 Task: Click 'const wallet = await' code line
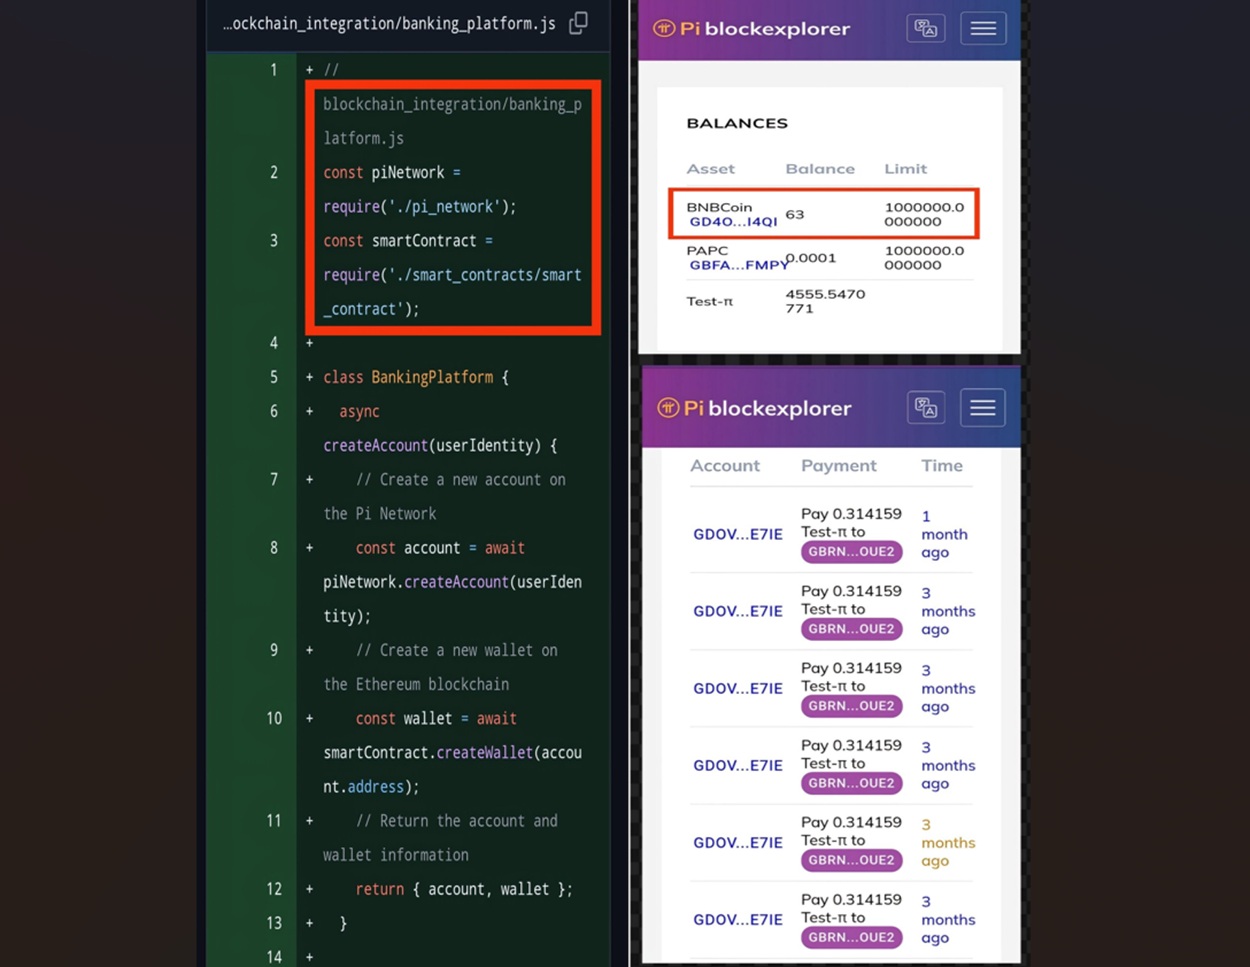click(436, 718)
